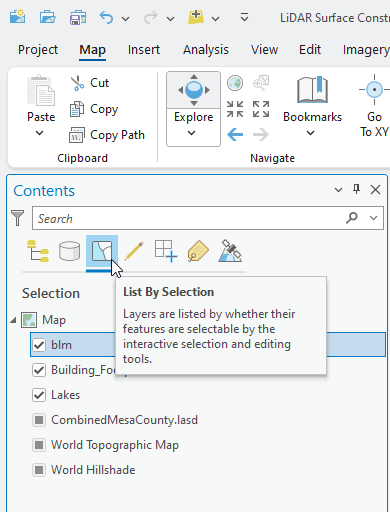The image size is (390, 512).
Task: Switch to the Map ribbon tab
Action: [92, 50]
